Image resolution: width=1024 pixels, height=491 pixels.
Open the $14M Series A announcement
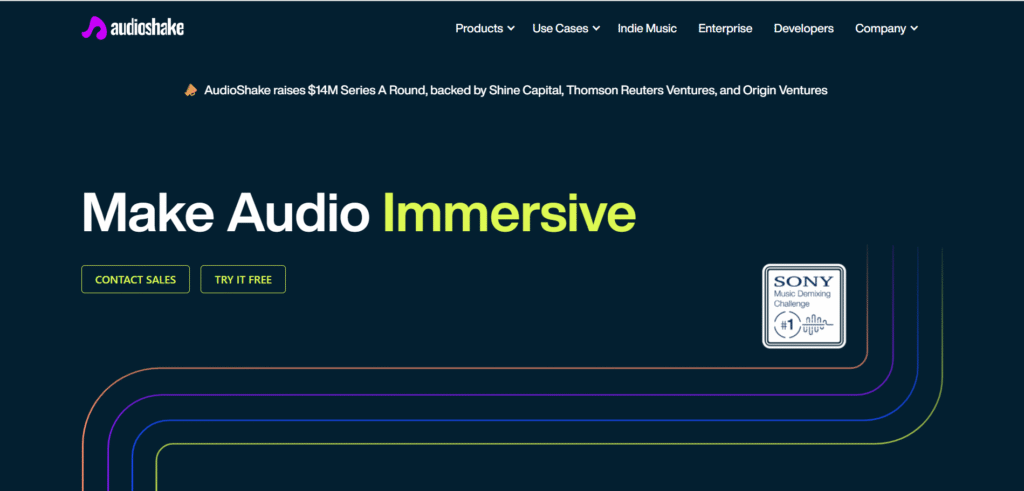pos(515,90)
